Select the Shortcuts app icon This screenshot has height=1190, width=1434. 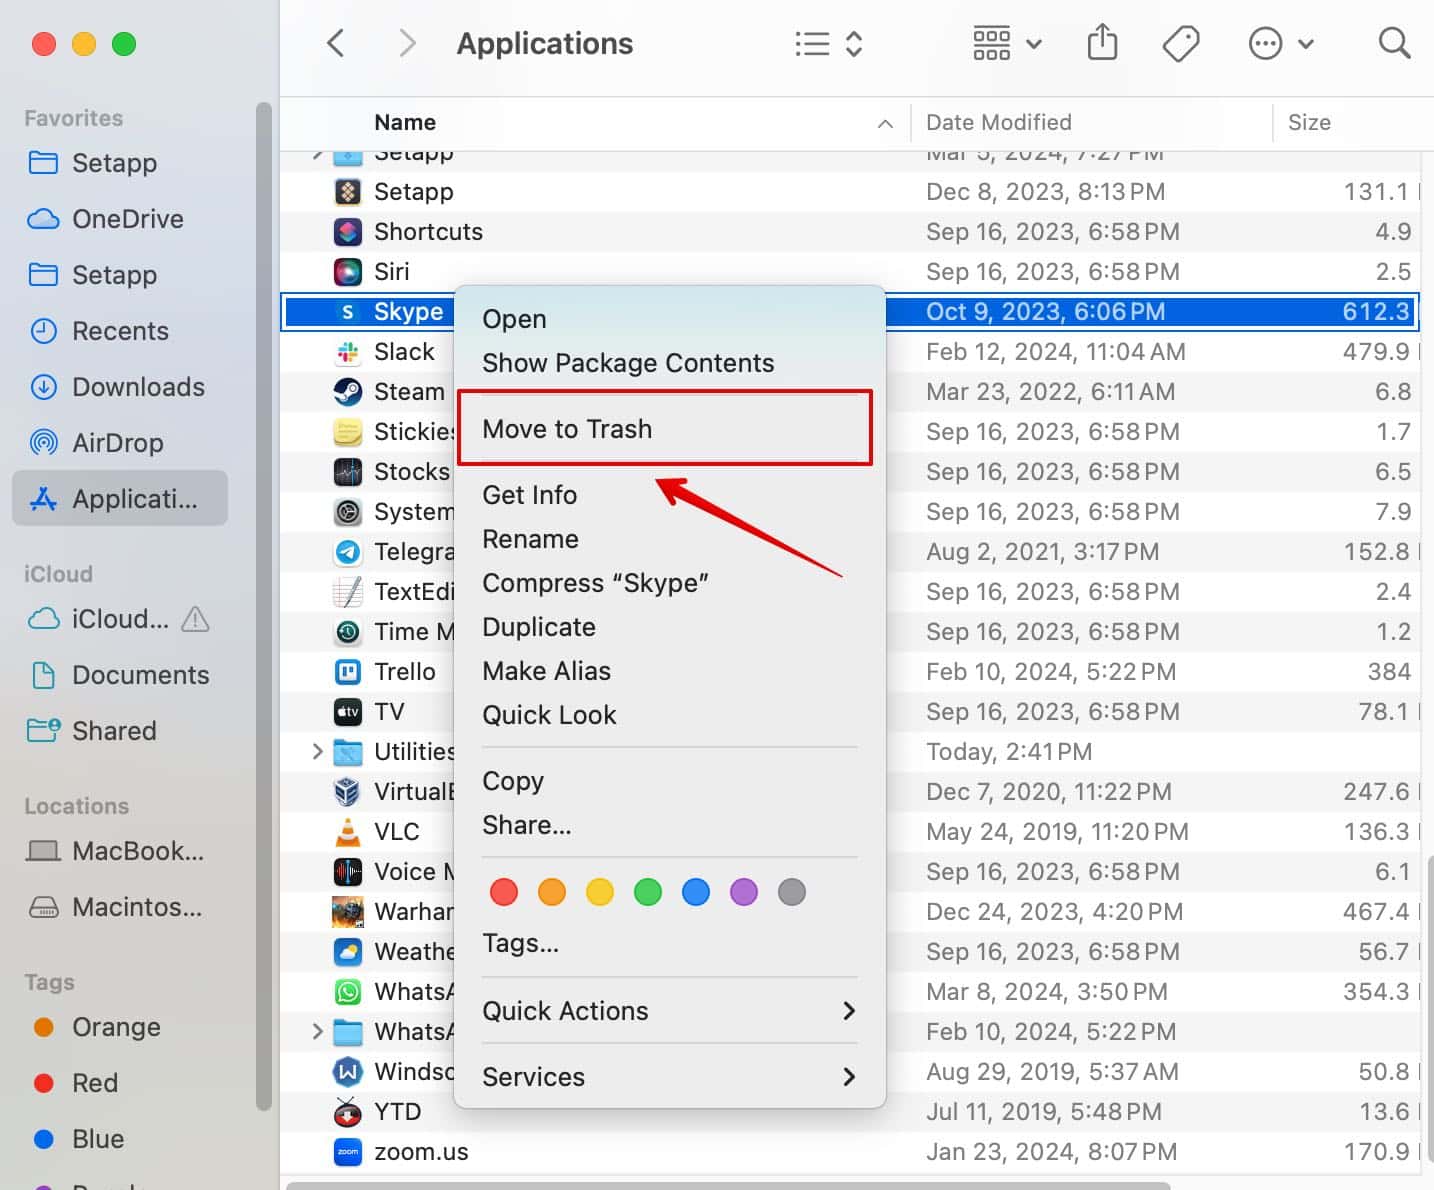[347, 232]
